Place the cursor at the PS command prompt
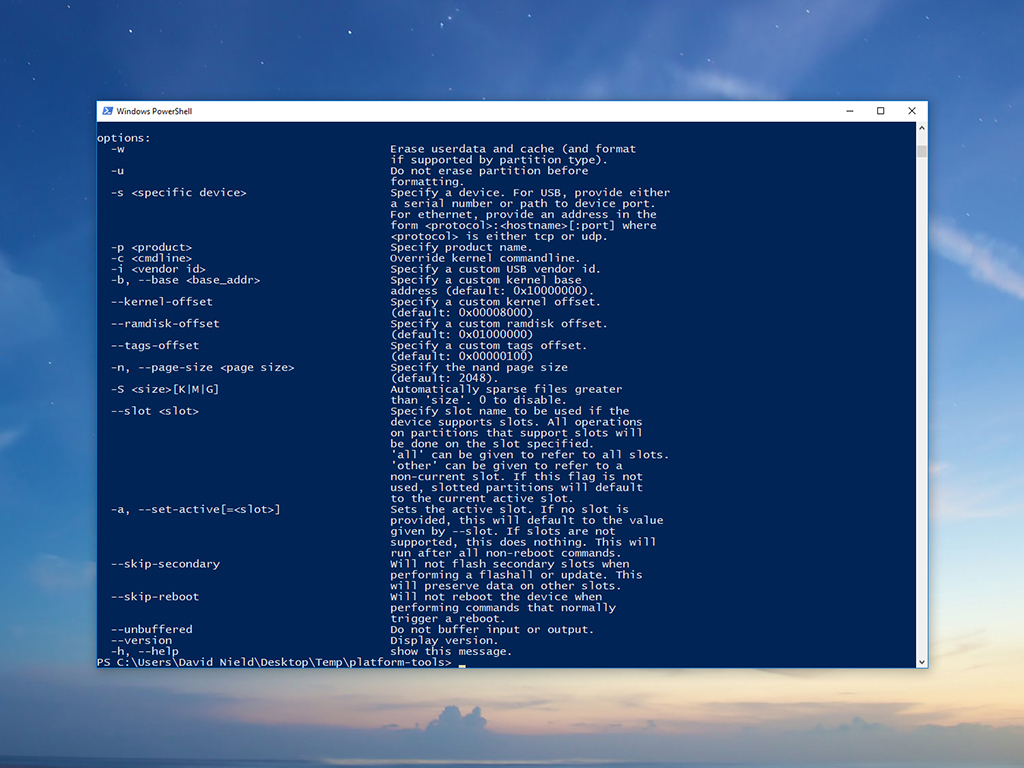The image size is (1024, 768). (462, 663)
